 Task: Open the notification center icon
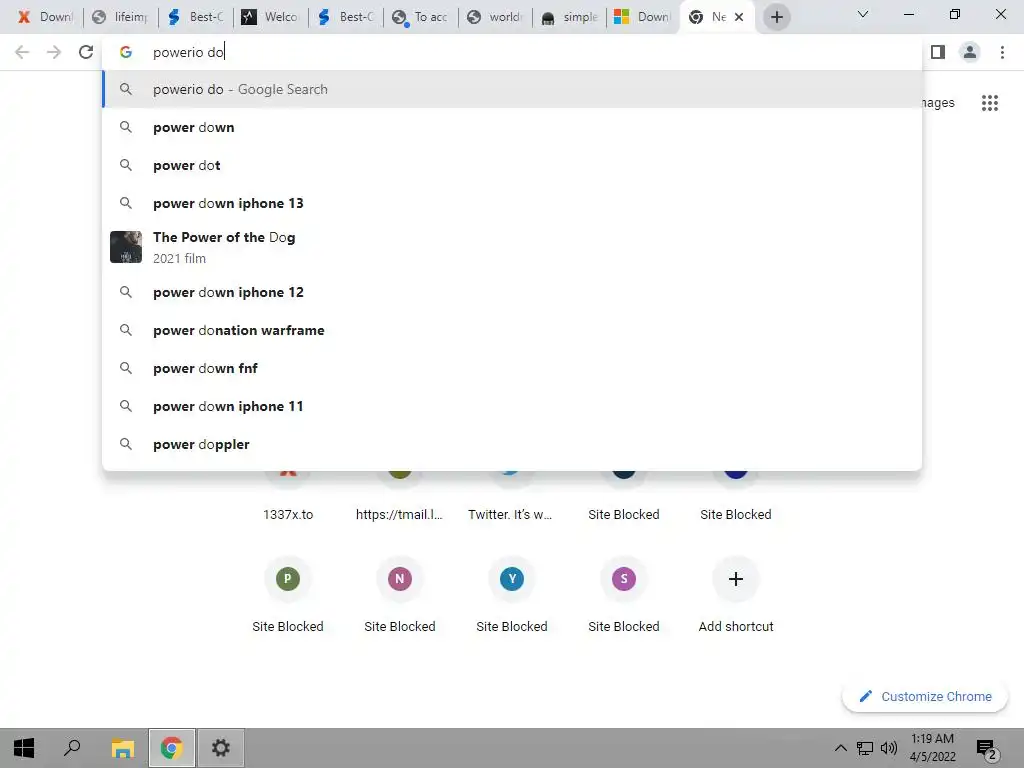point(986,748)
